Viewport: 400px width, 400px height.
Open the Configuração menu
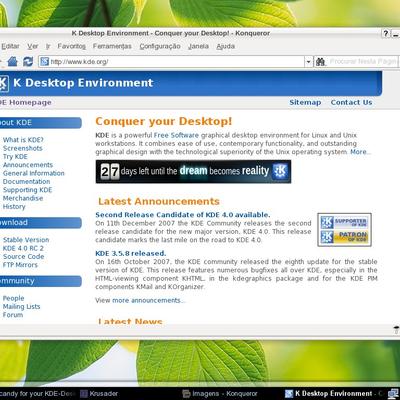160,46
